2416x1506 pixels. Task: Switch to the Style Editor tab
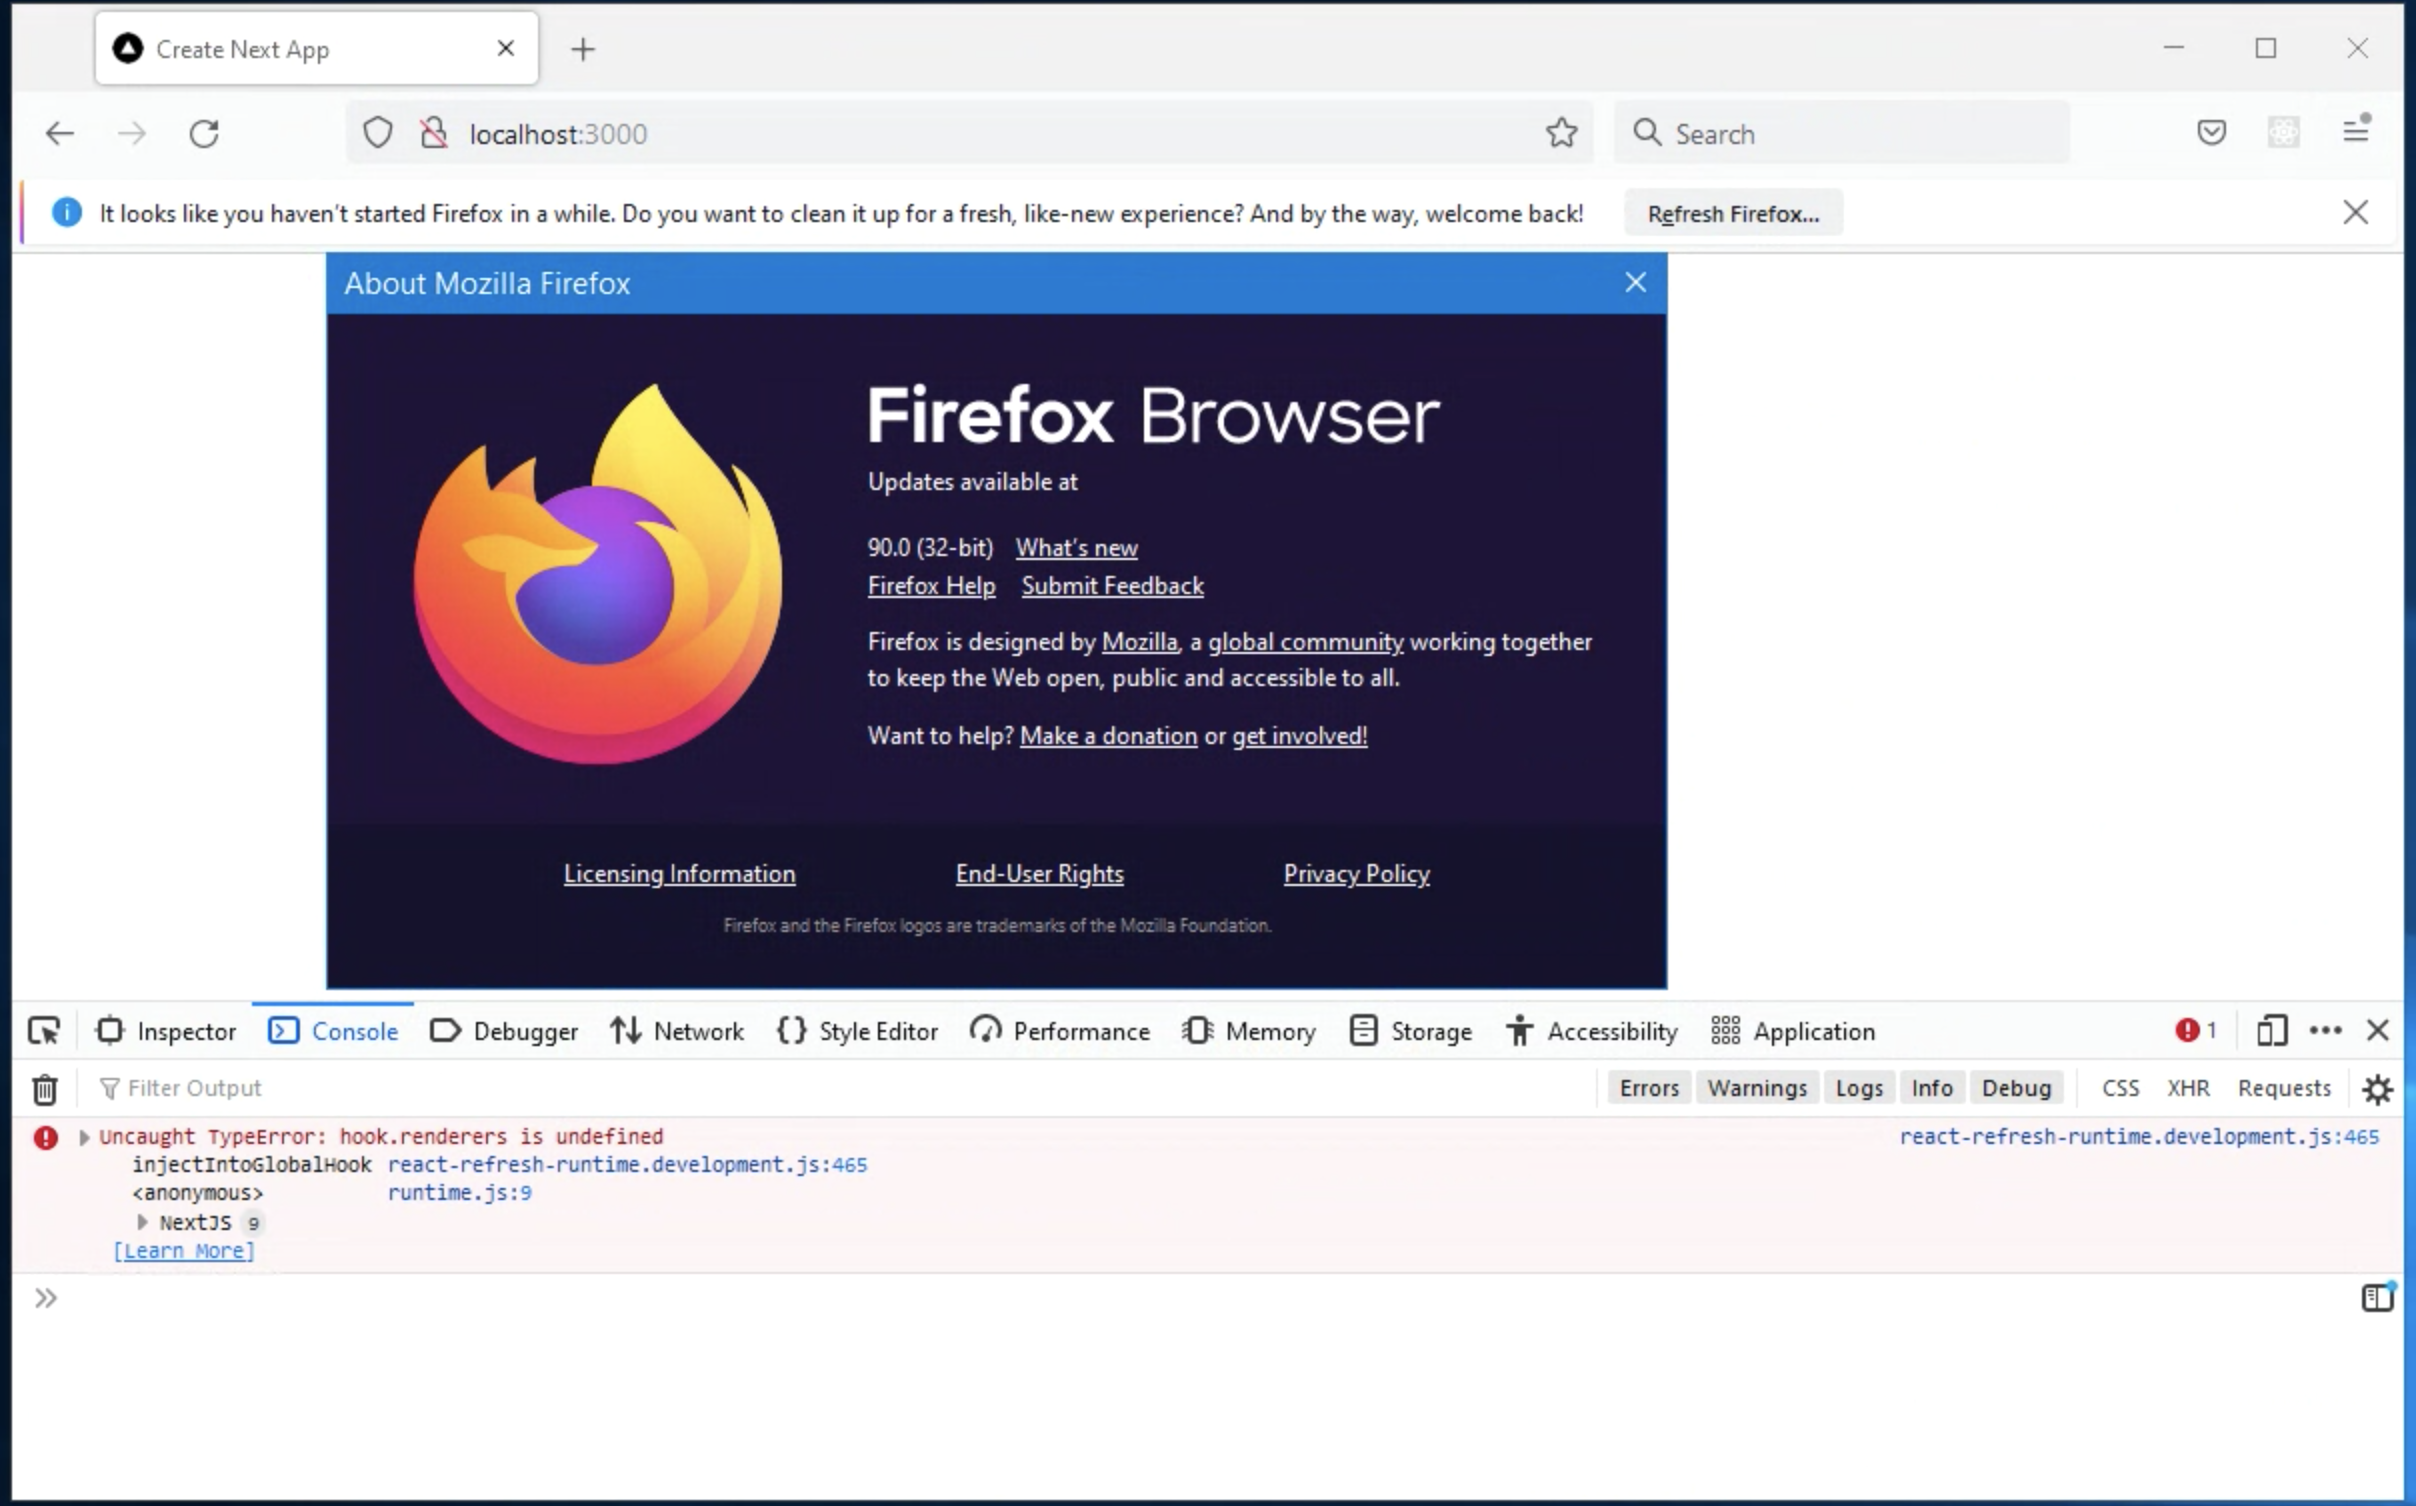pyautogui.click(x=857, y=1031)
